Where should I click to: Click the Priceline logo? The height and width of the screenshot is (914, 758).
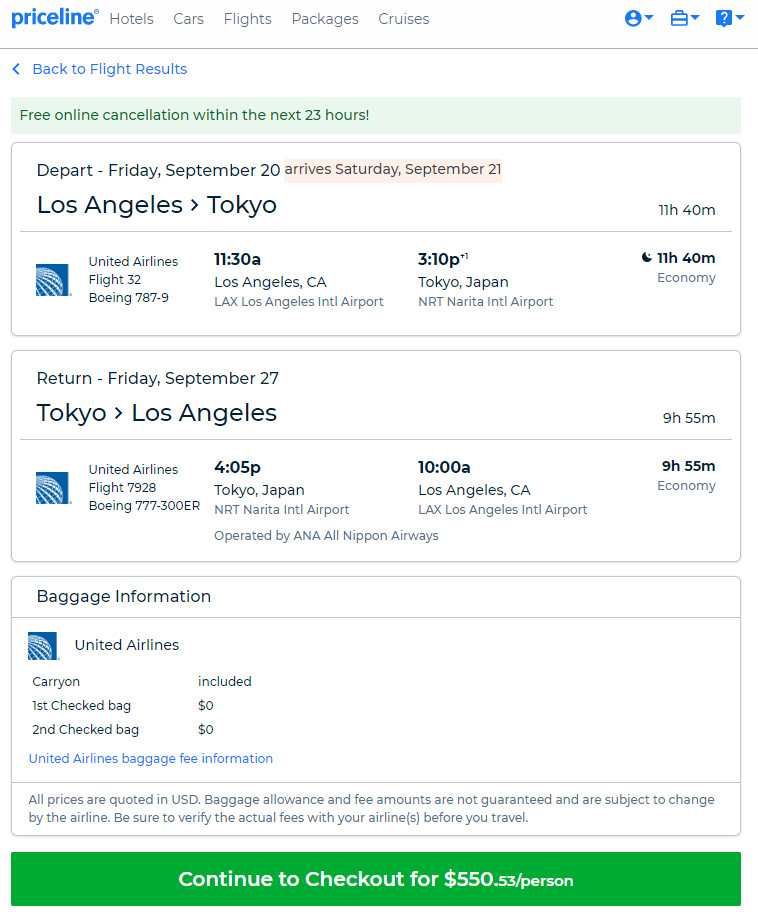(55, 17)
